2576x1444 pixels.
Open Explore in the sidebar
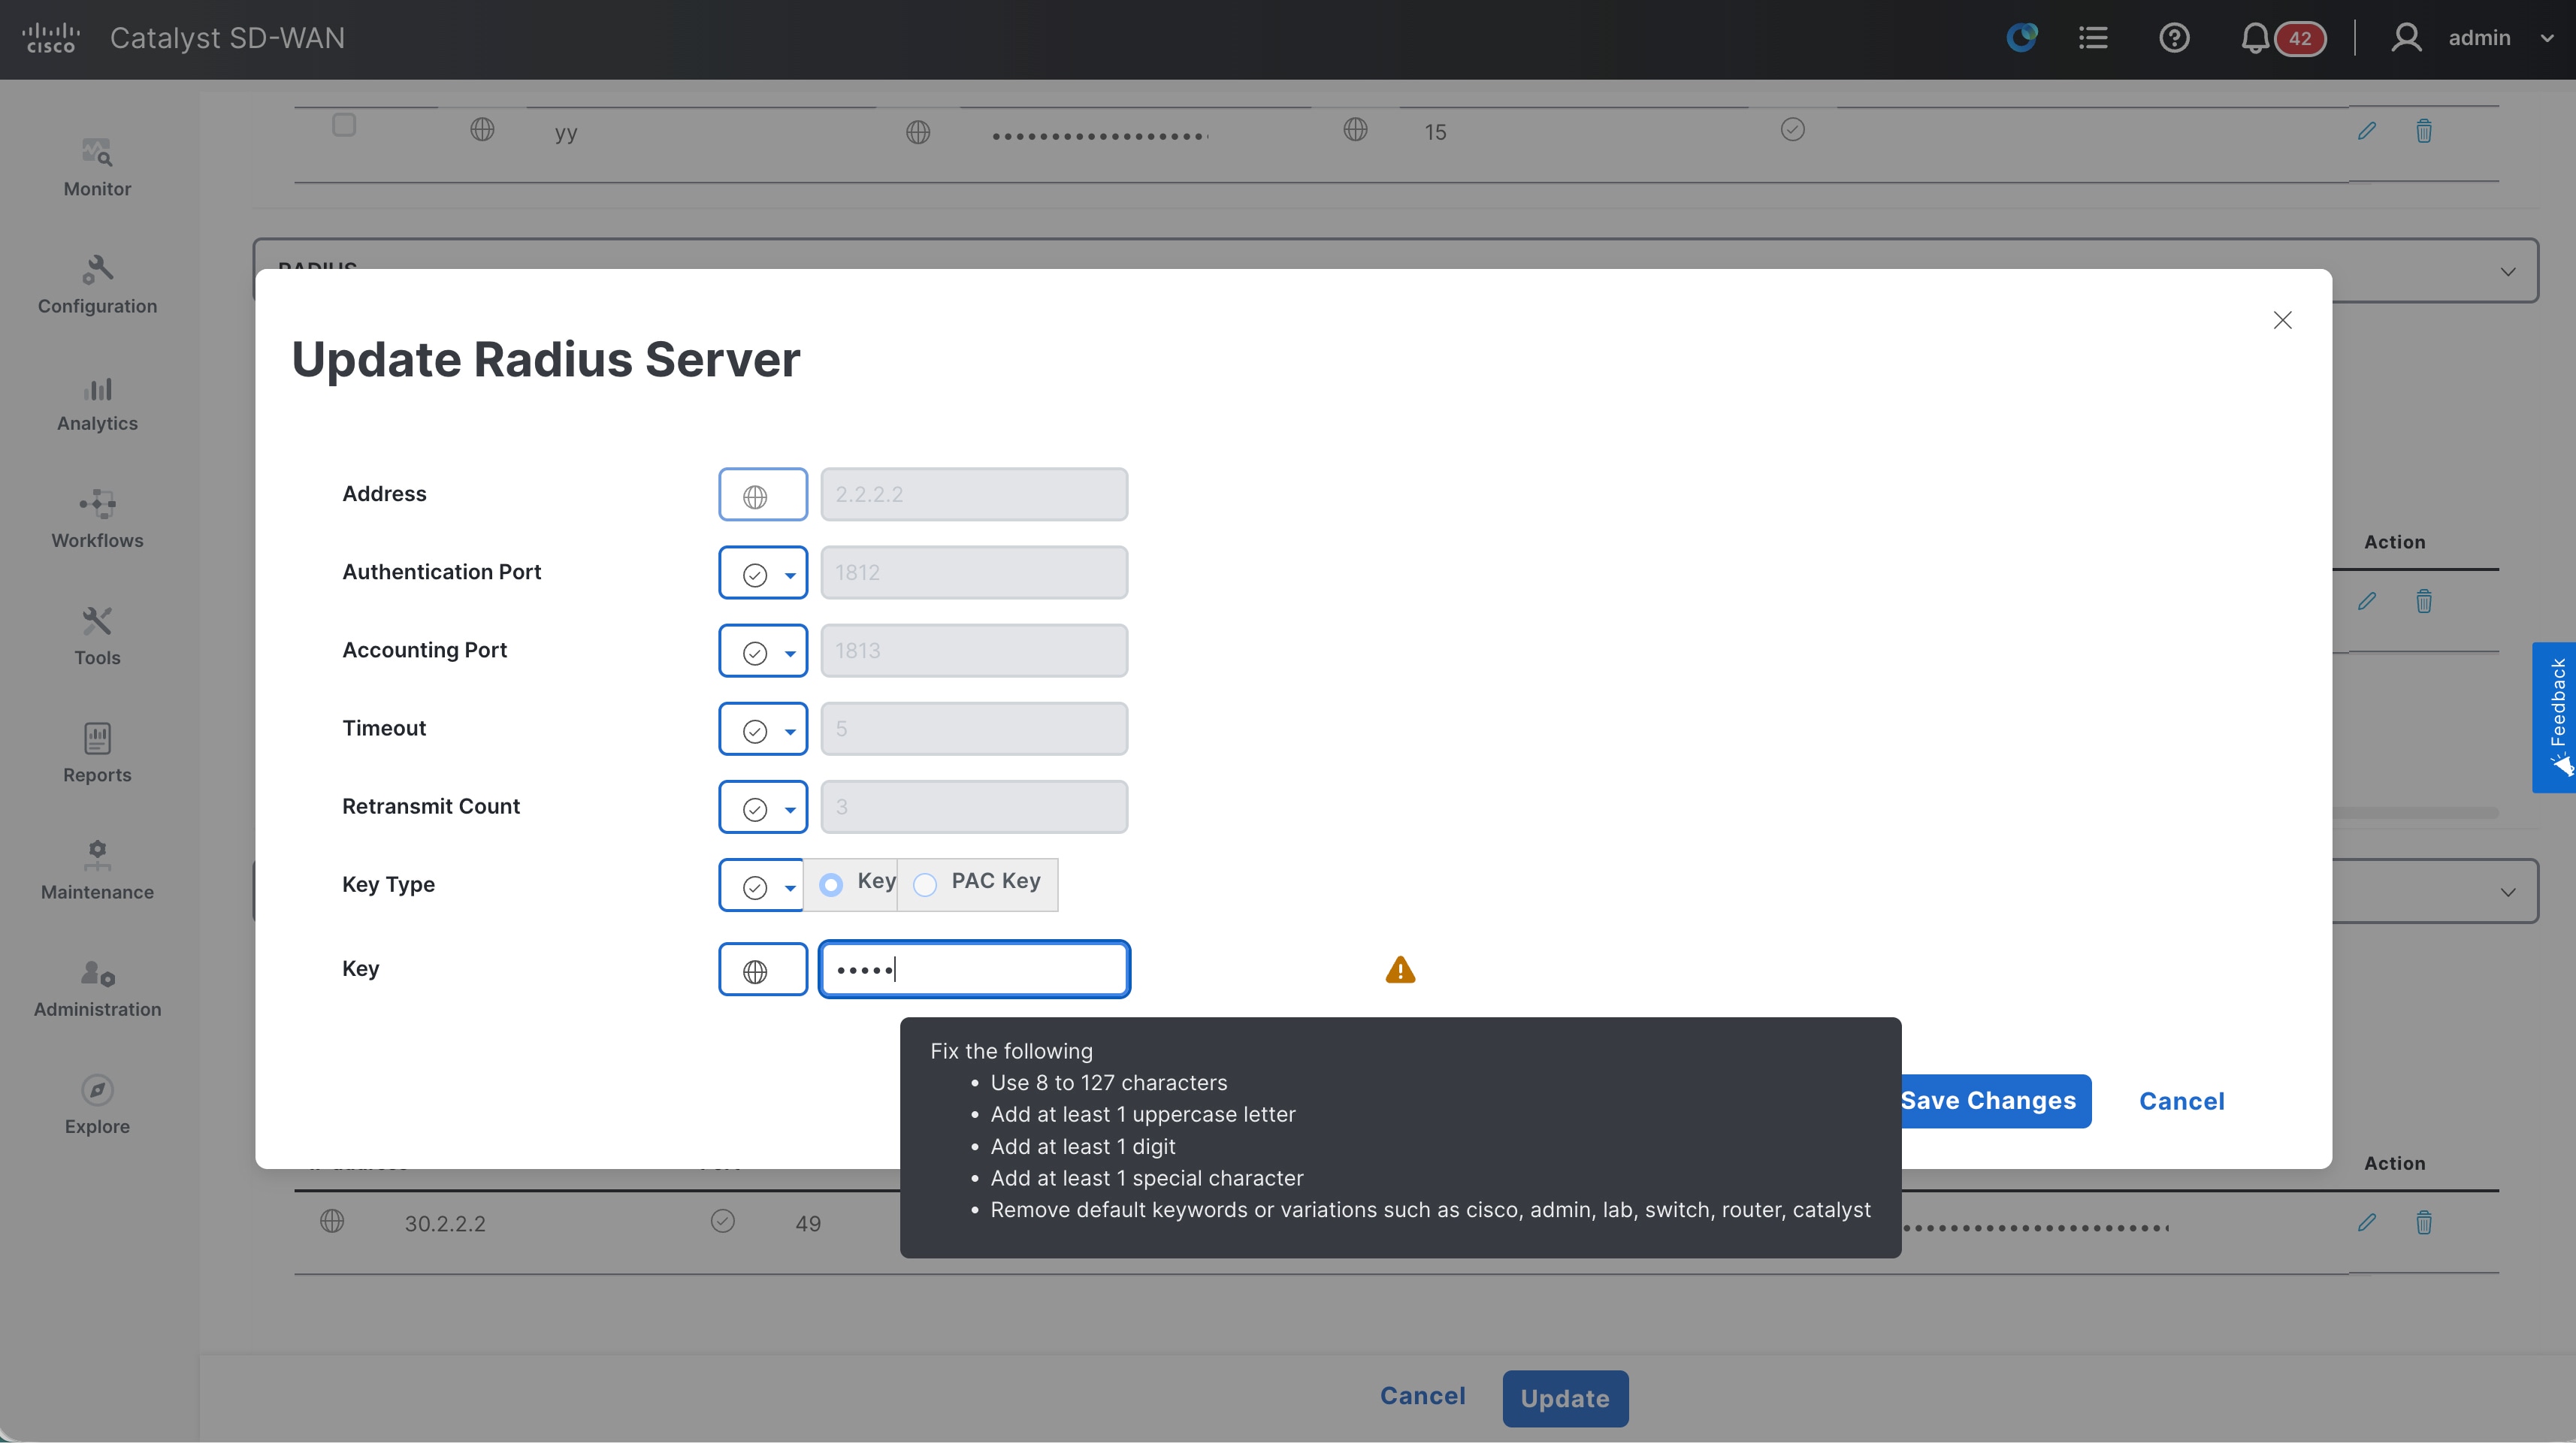coord(97,1105)
